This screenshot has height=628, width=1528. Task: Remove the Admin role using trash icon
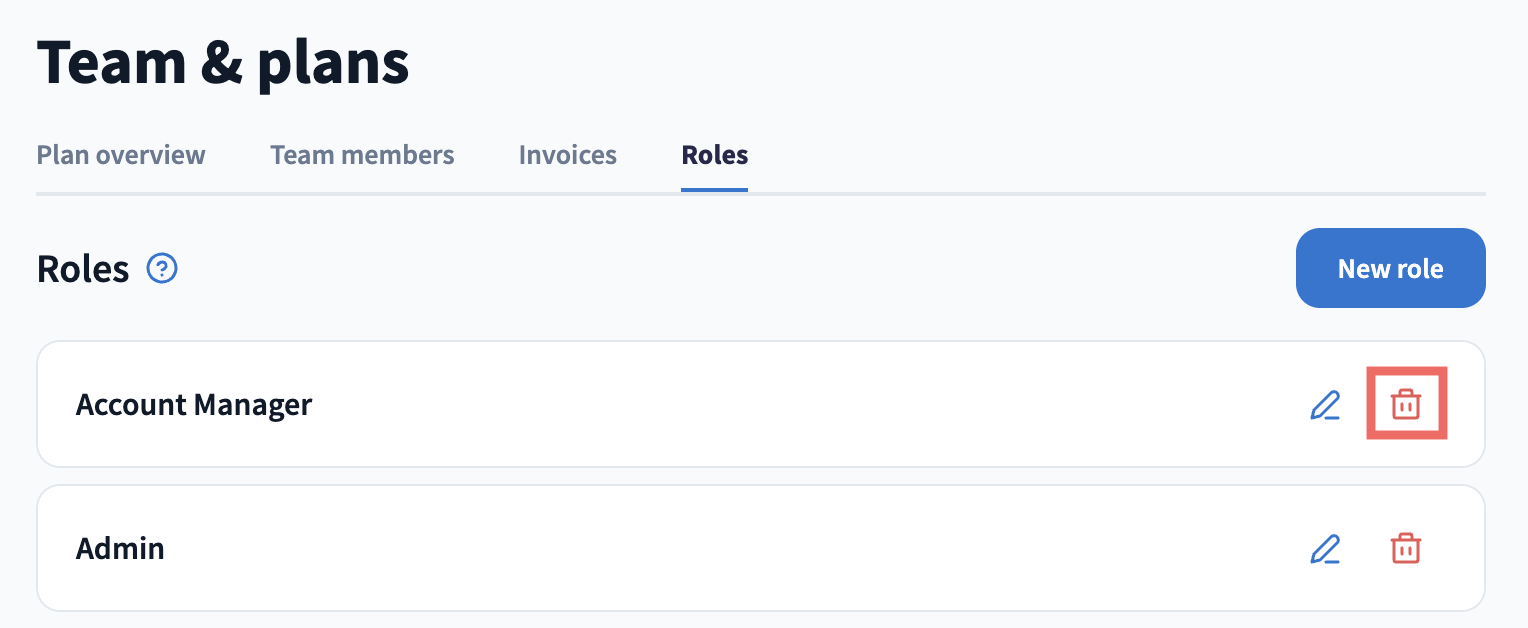coord(1406,548)
